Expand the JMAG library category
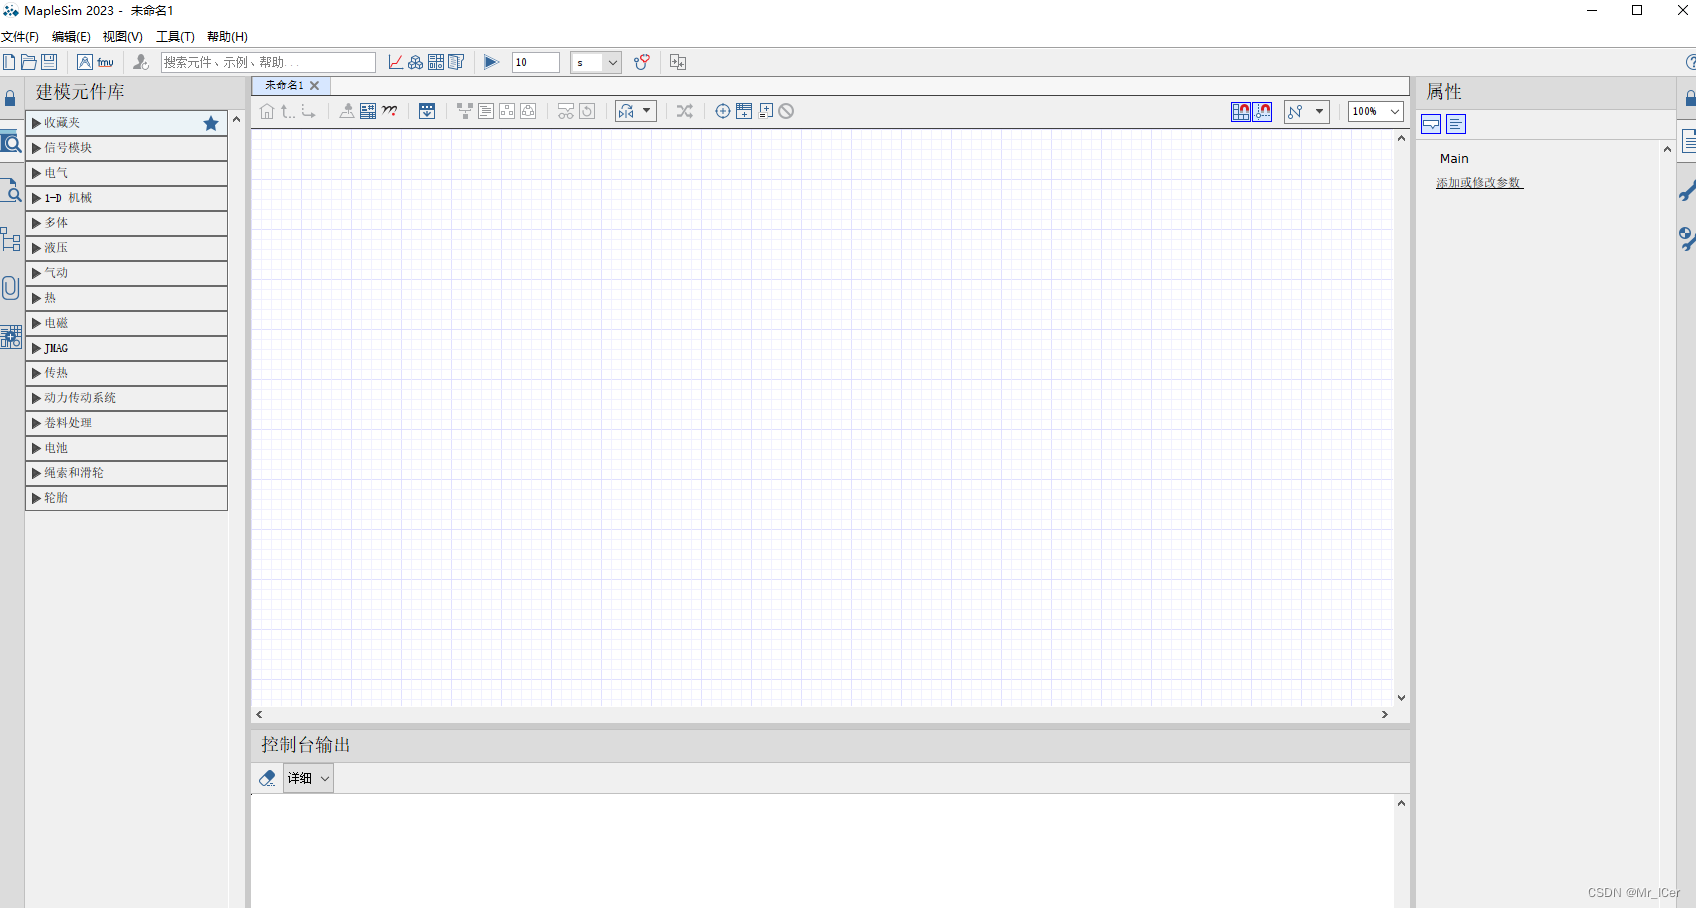Image resolution: width=1696 pixels, height=908 pixels. [x=126, y=348]
